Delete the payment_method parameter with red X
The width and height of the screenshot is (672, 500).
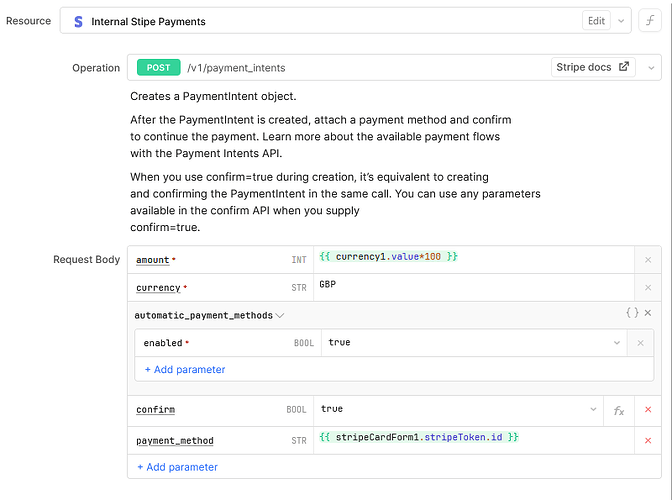tap(648, 440)
